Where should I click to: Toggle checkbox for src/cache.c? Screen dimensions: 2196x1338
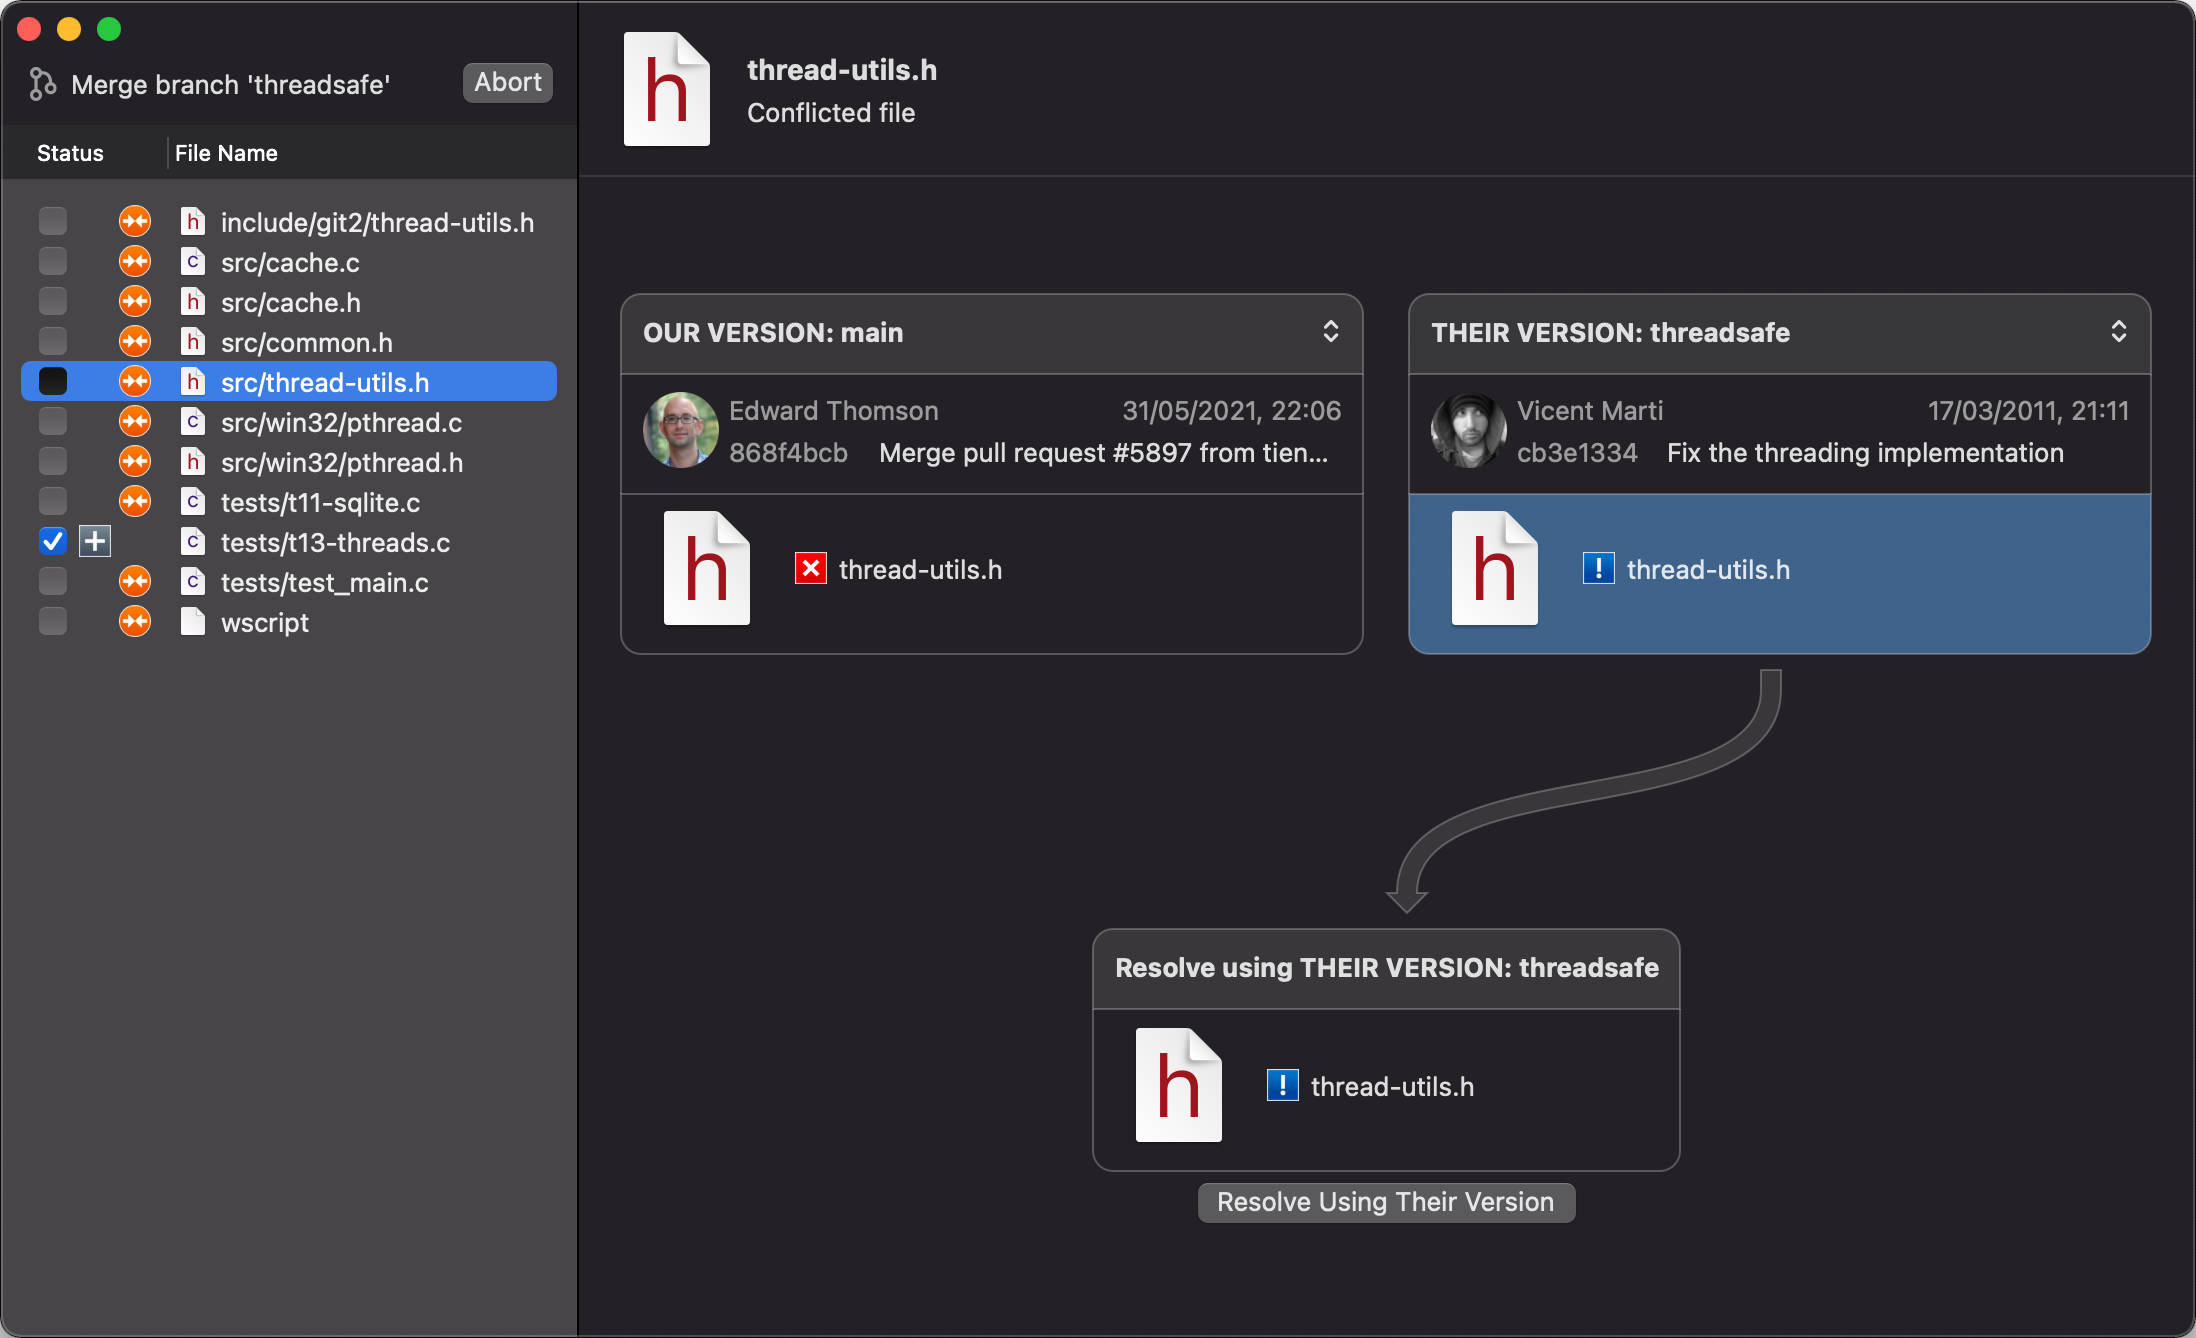click(53, 261)
